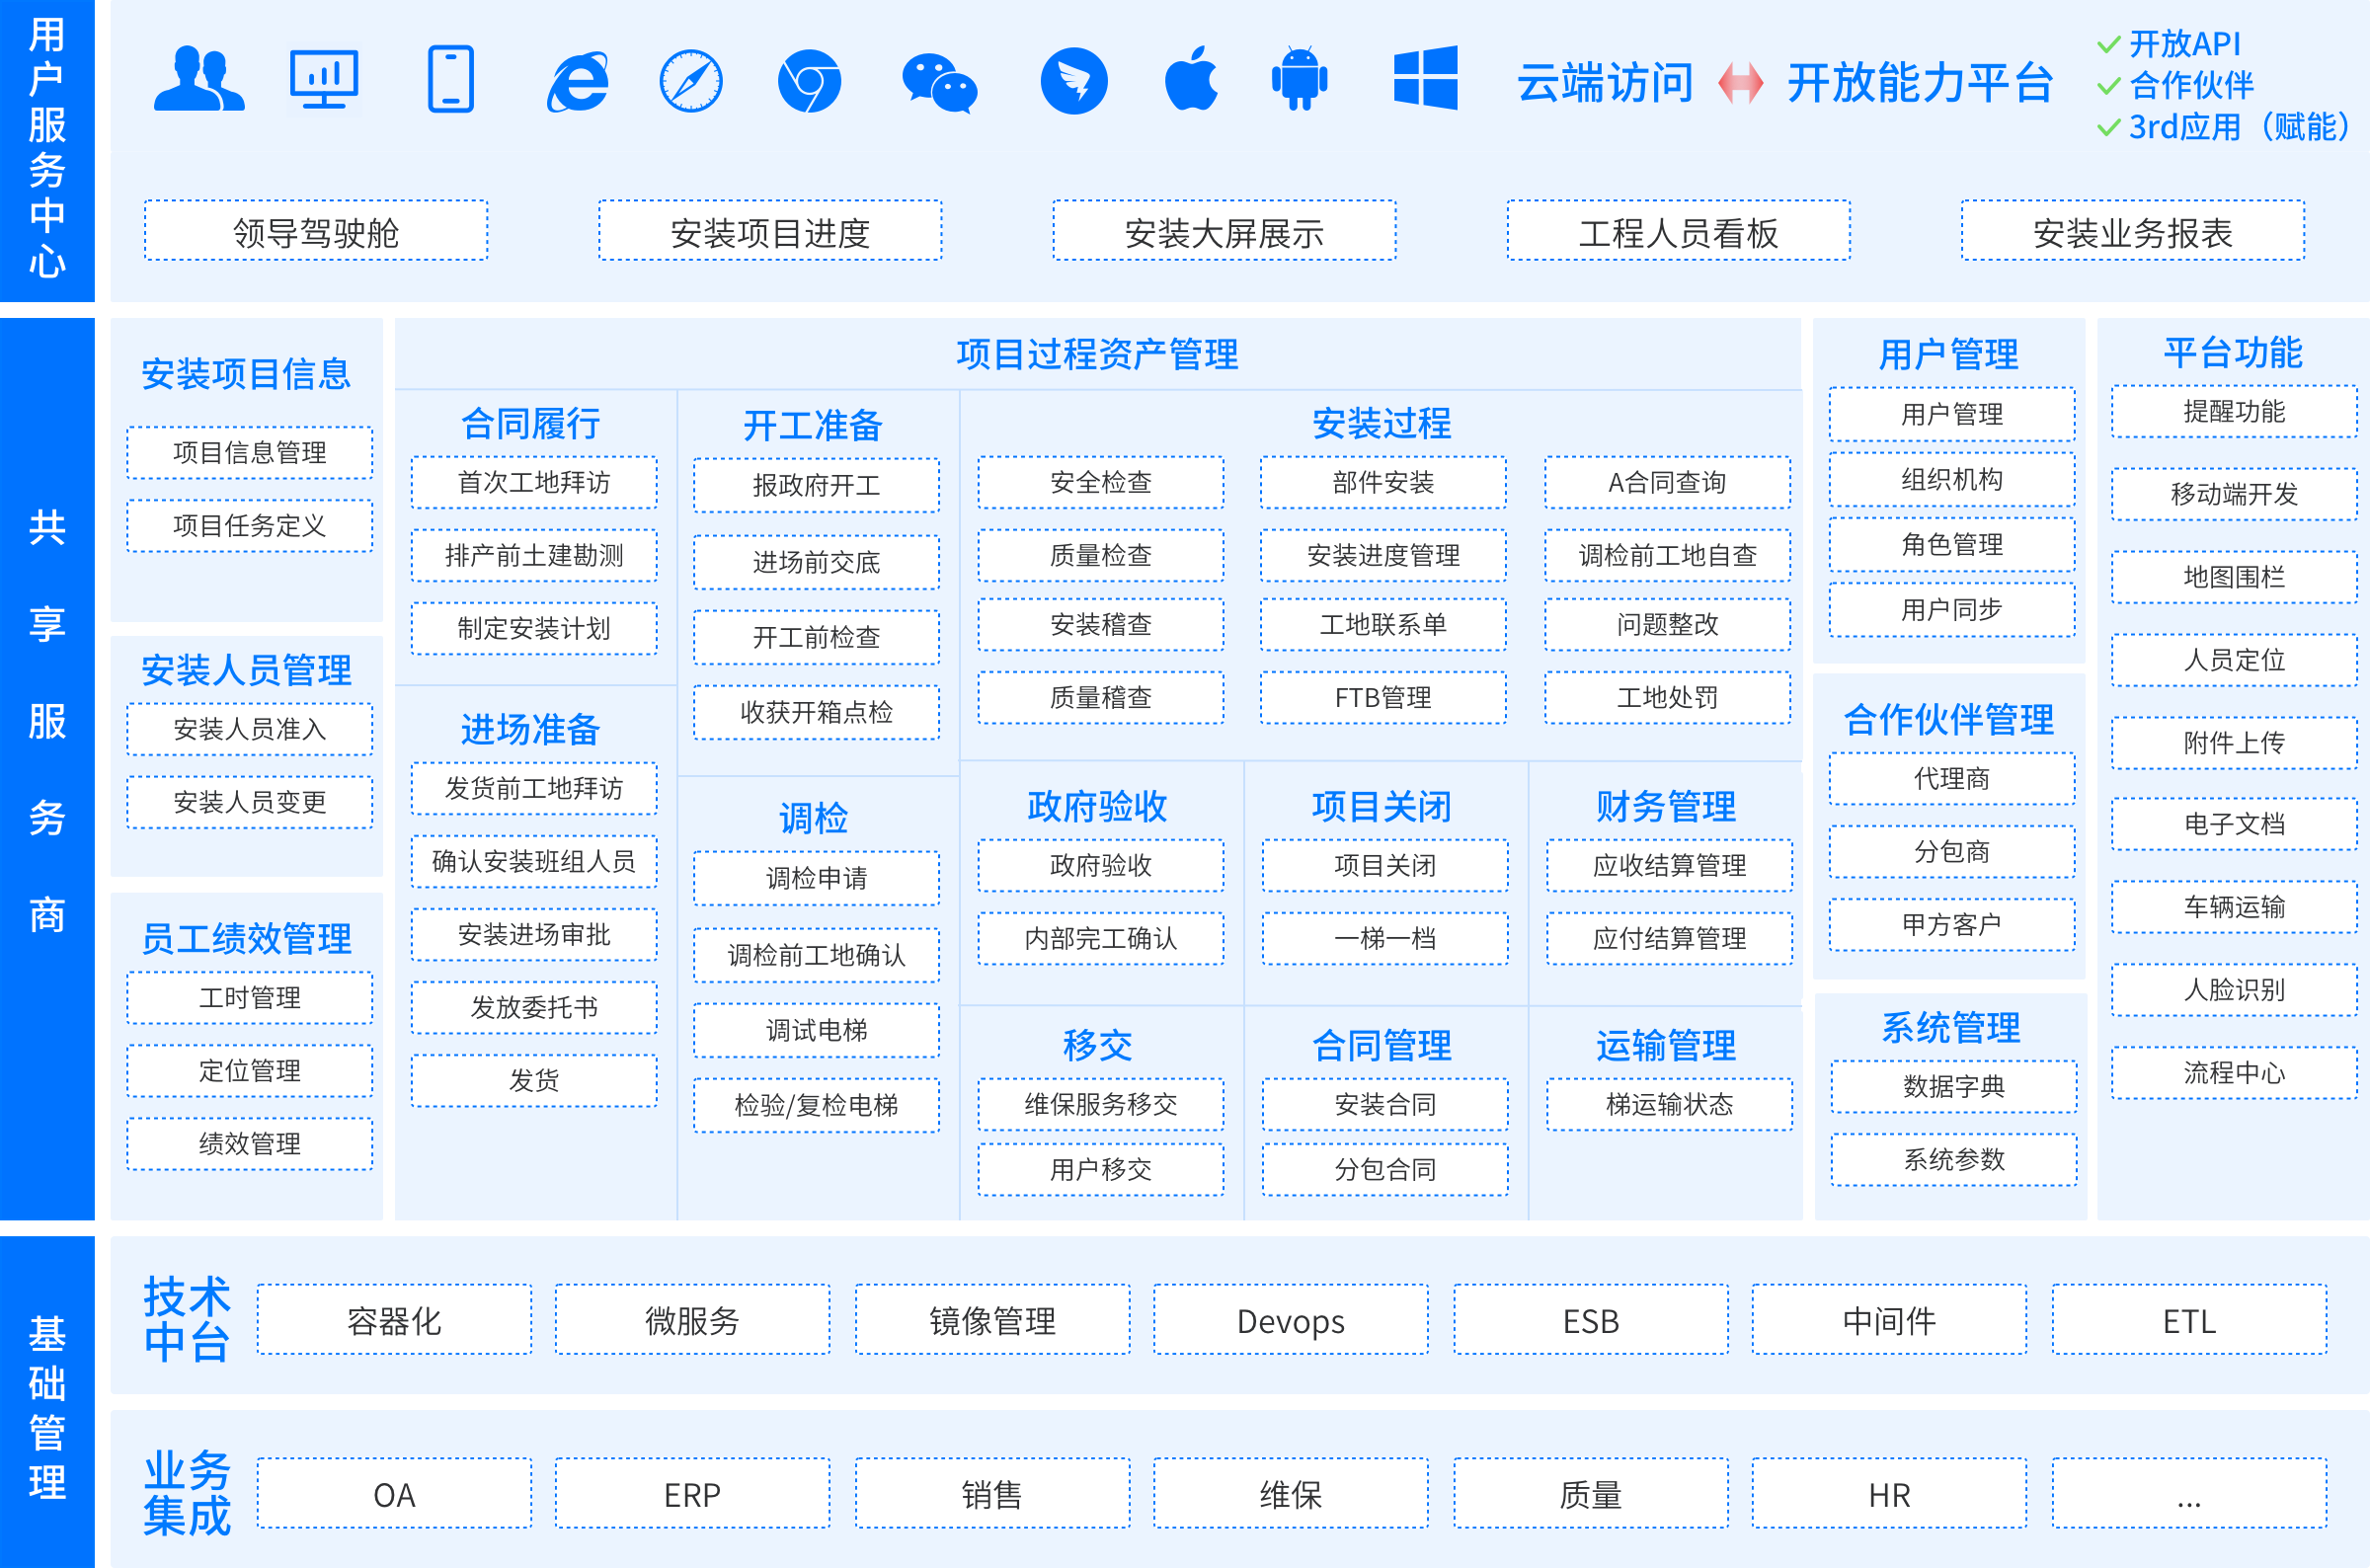Viewport: 2370px width, 1568px height.
Task: Click 数据字典 box
Action: [1954, 1087]
